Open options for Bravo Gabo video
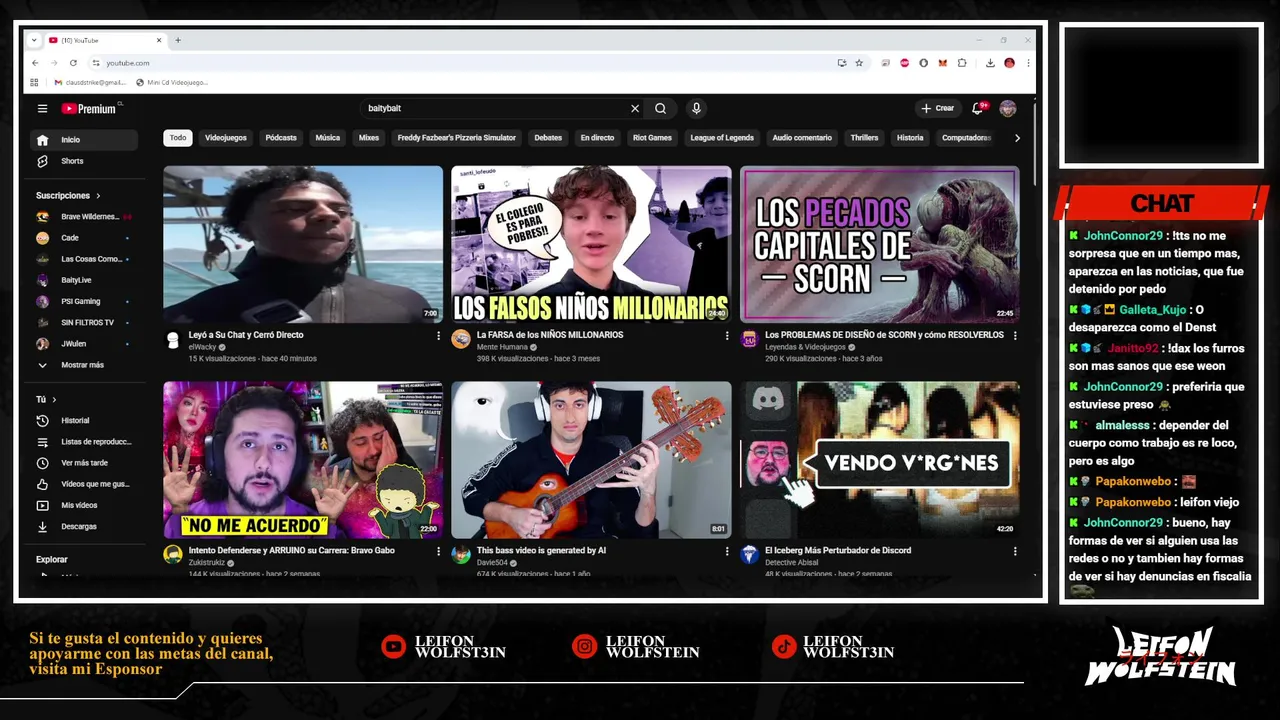Viewport: 1280px width, 720px height. [x=438, y=551]
